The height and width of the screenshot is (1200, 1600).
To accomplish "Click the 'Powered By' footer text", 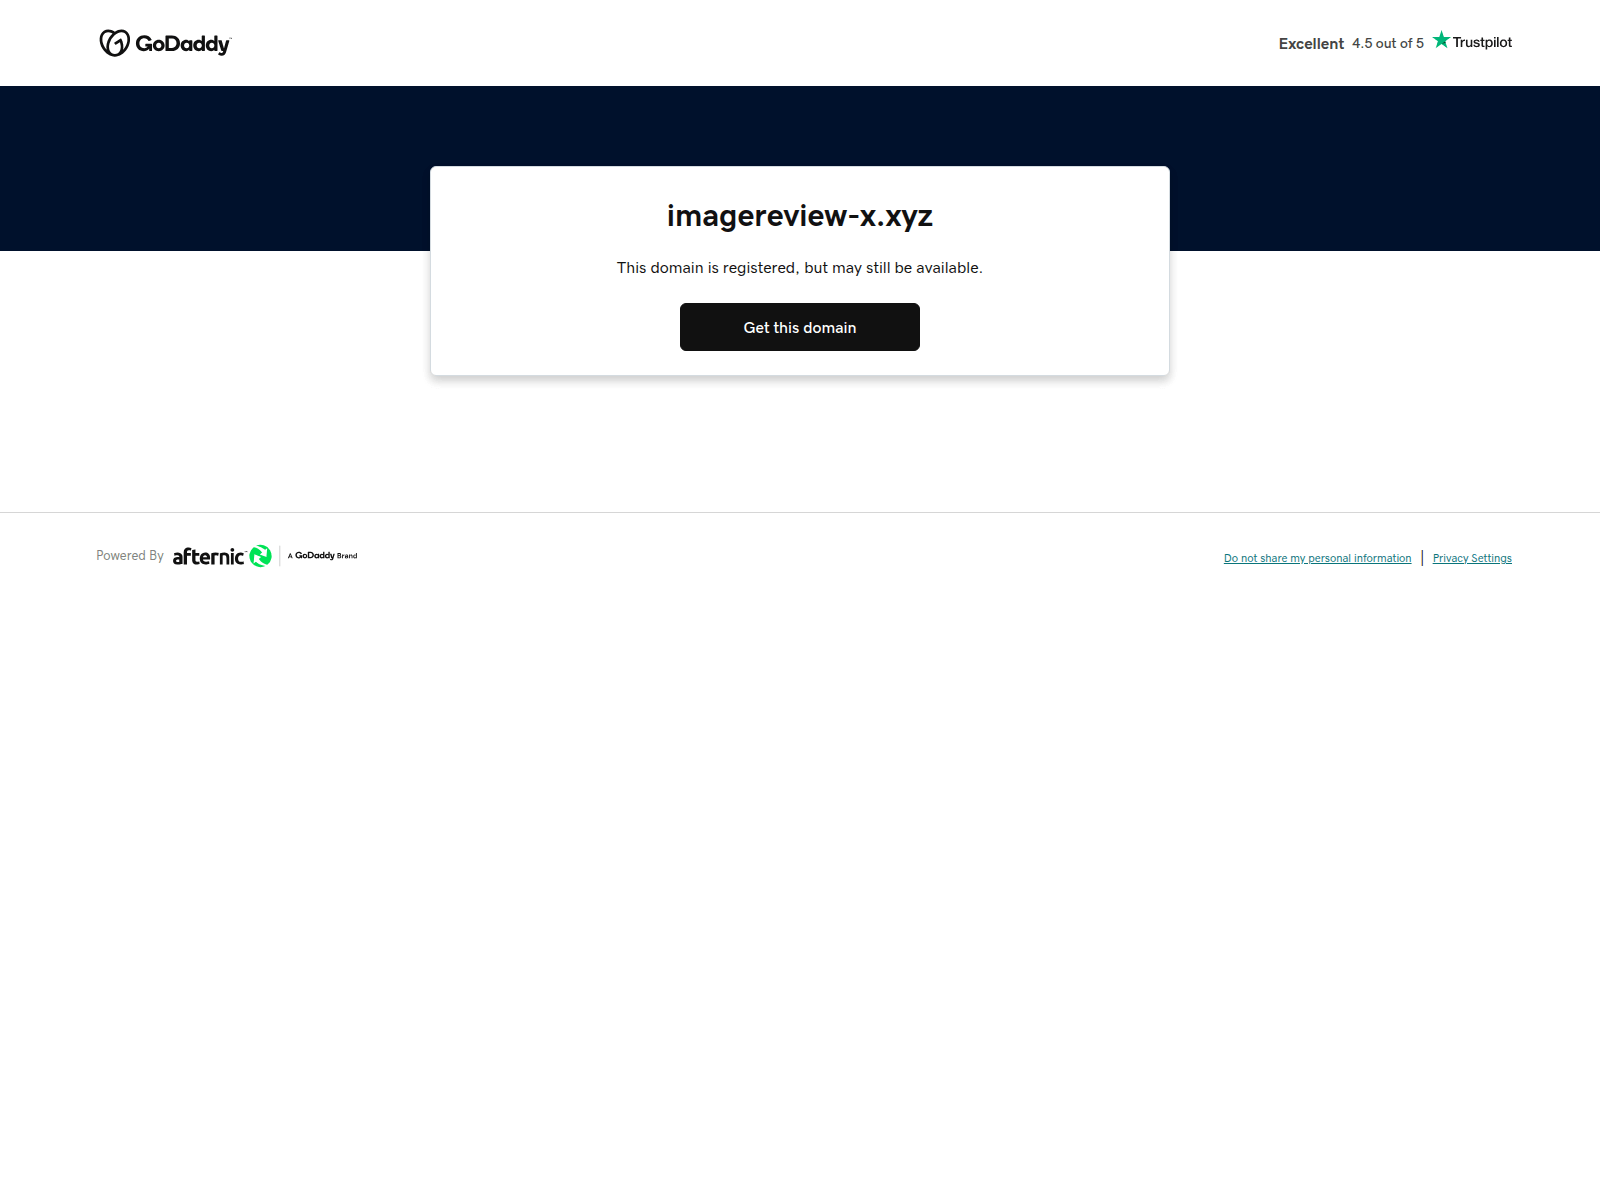I will coord(130,556).
